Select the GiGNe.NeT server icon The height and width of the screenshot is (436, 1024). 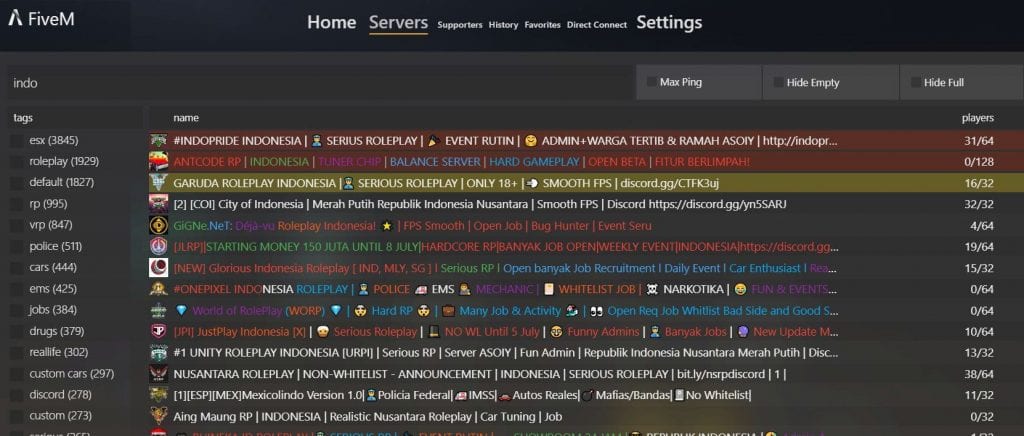[158, 226]
